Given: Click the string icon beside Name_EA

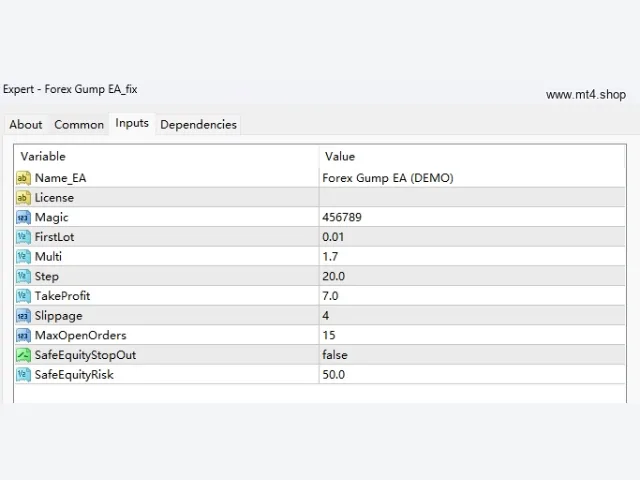Looking at the screenshot, I should [23, 178].
